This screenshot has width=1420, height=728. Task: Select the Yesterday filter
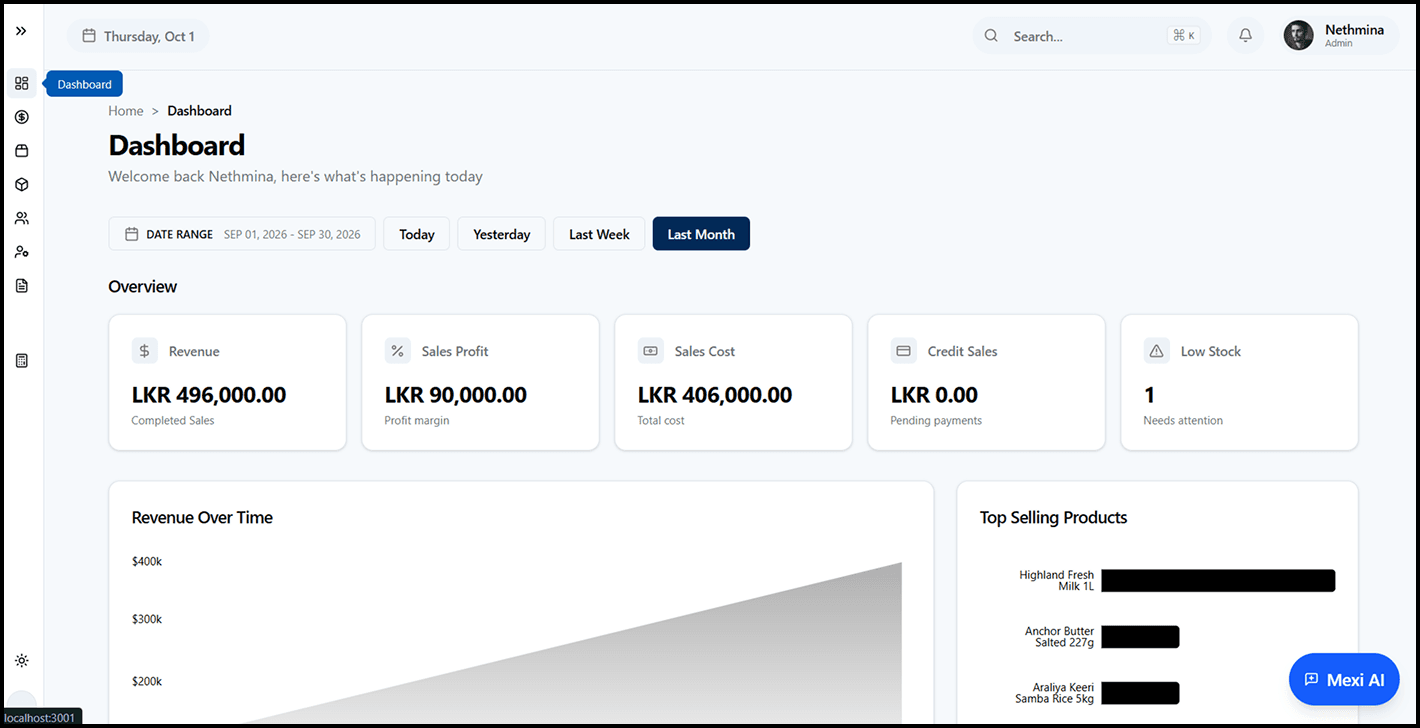point(502,234)
